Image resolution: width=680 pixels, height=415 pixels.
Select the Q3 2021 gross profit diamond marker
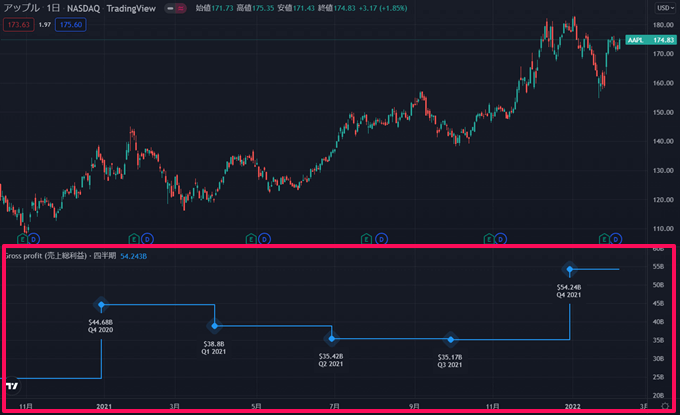[x=451, y=340]
